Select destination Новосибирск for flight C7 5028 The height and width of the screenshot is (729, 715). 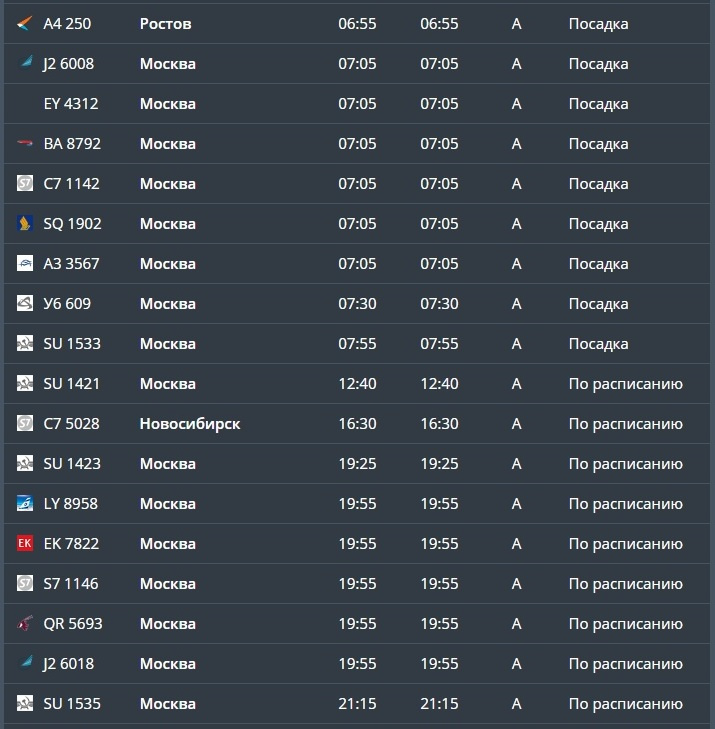(190, 423)
